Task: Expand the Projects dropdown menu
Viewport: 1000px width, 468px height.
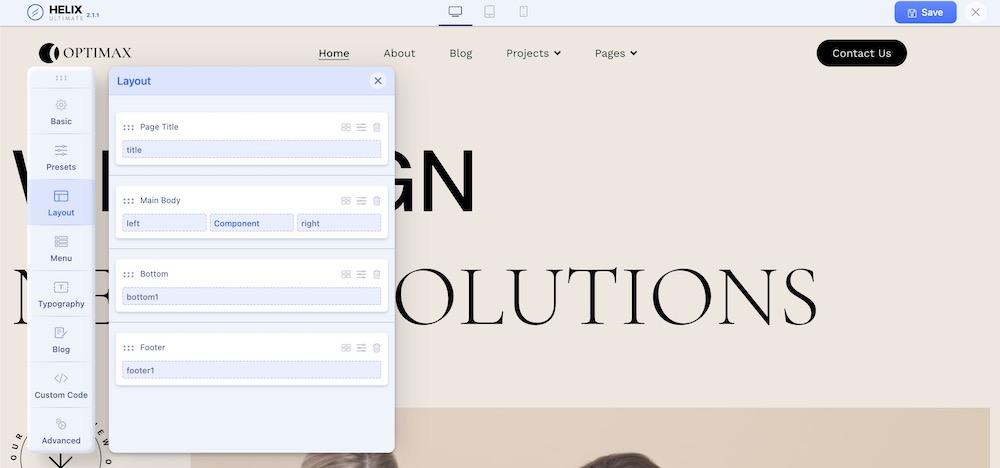Action: pyautogui.click(x=533, y=54)
